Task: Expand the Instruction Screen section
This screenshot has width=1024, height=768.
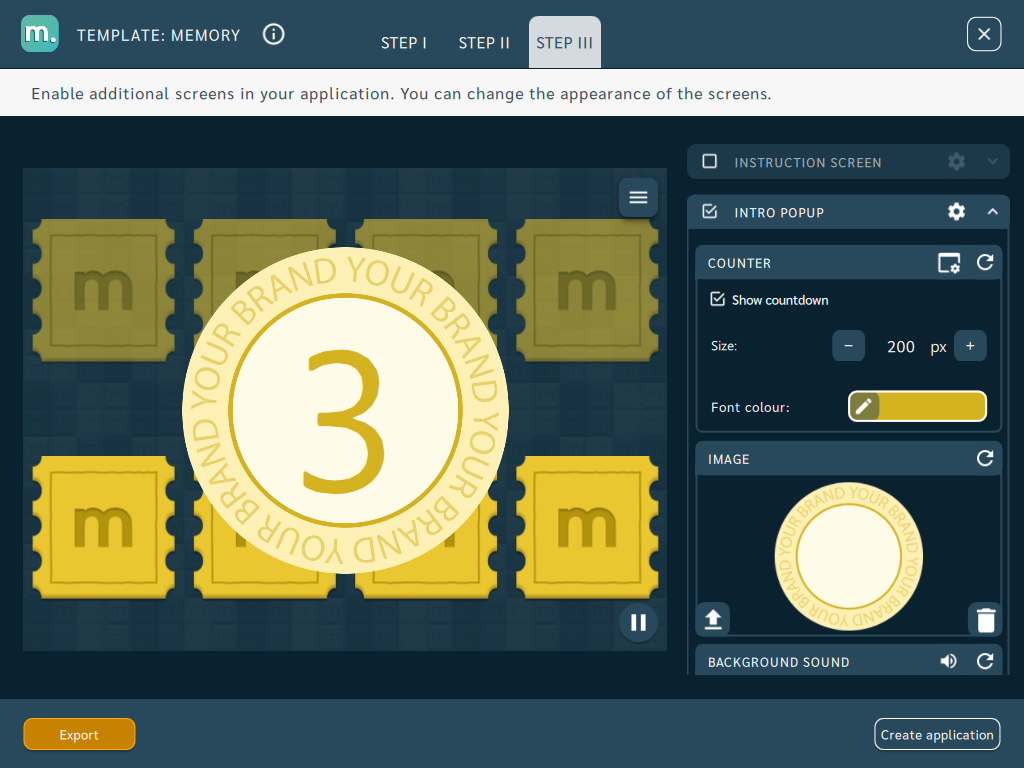Action: [993, 161]
